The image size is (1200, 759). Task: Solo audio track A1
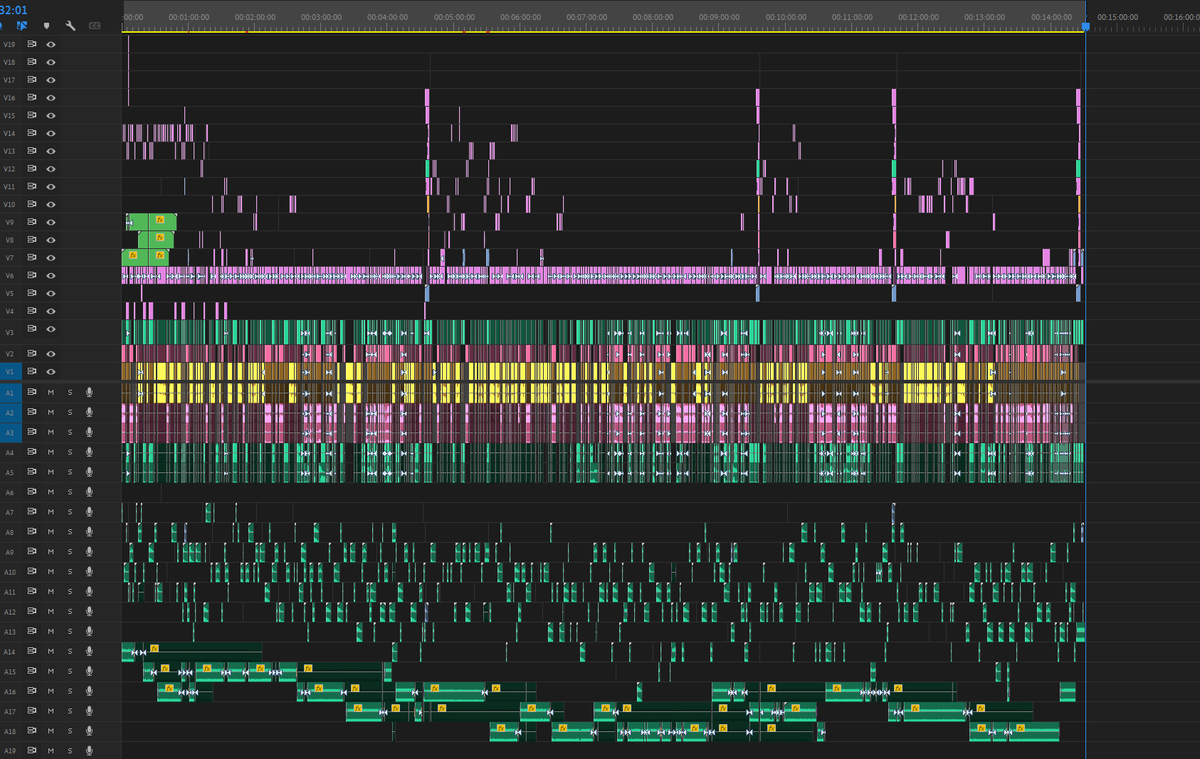[70, 392]
